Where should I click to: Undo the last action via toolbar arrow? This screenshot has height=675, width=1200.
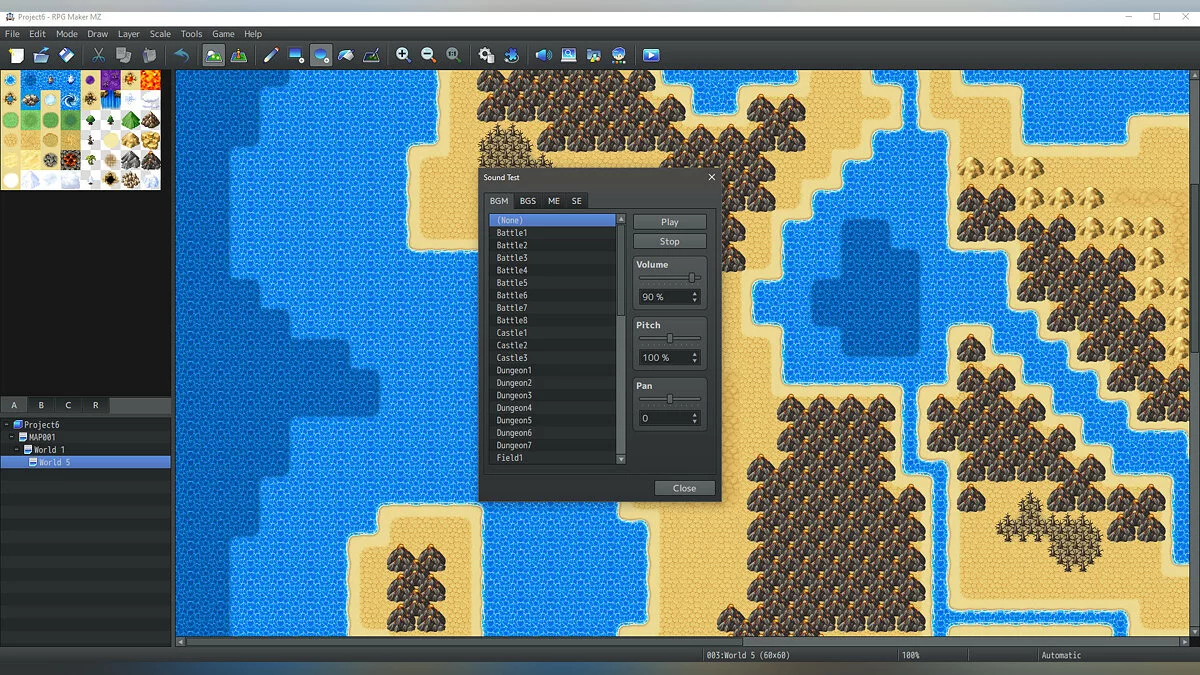(x=181, y=55)
